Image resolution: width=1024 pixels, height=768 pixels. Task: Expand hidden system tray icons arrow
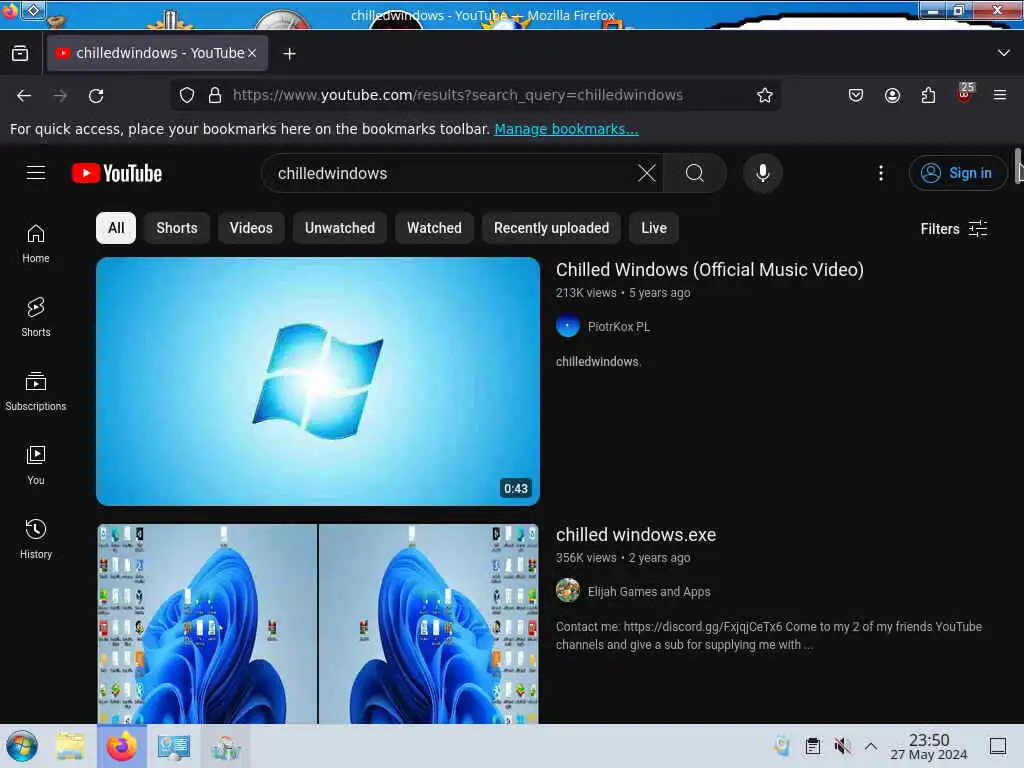pos(871,746)
